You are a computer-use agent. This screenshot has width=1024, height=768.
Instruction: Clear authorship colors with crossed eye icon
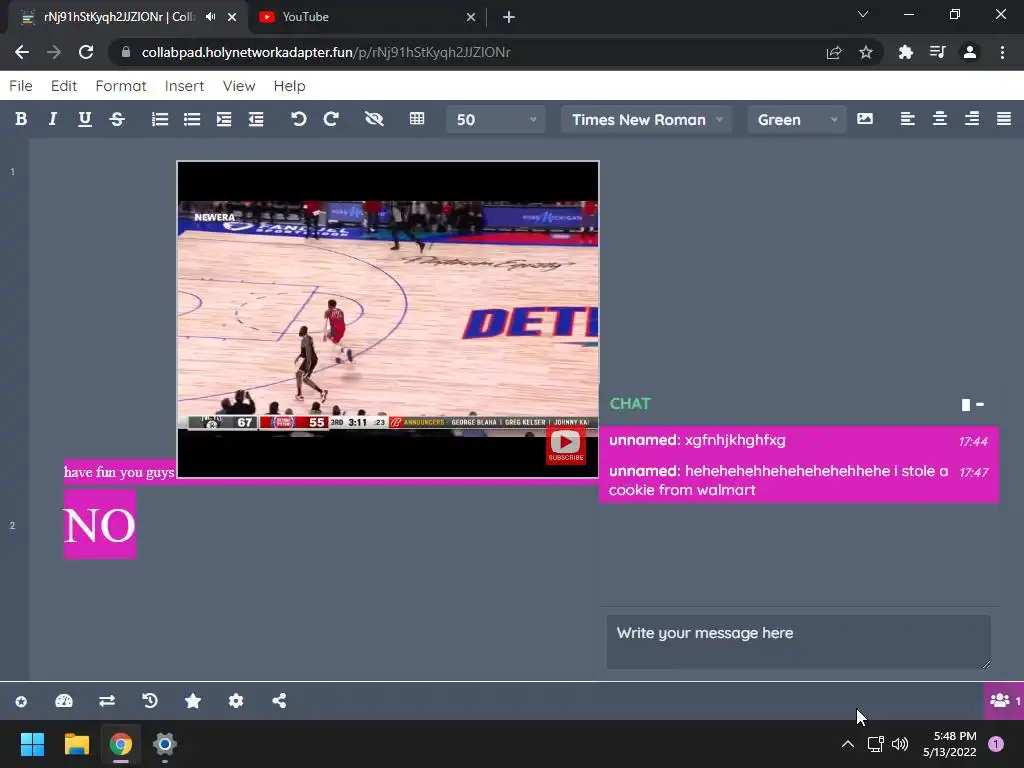[374, 119]
